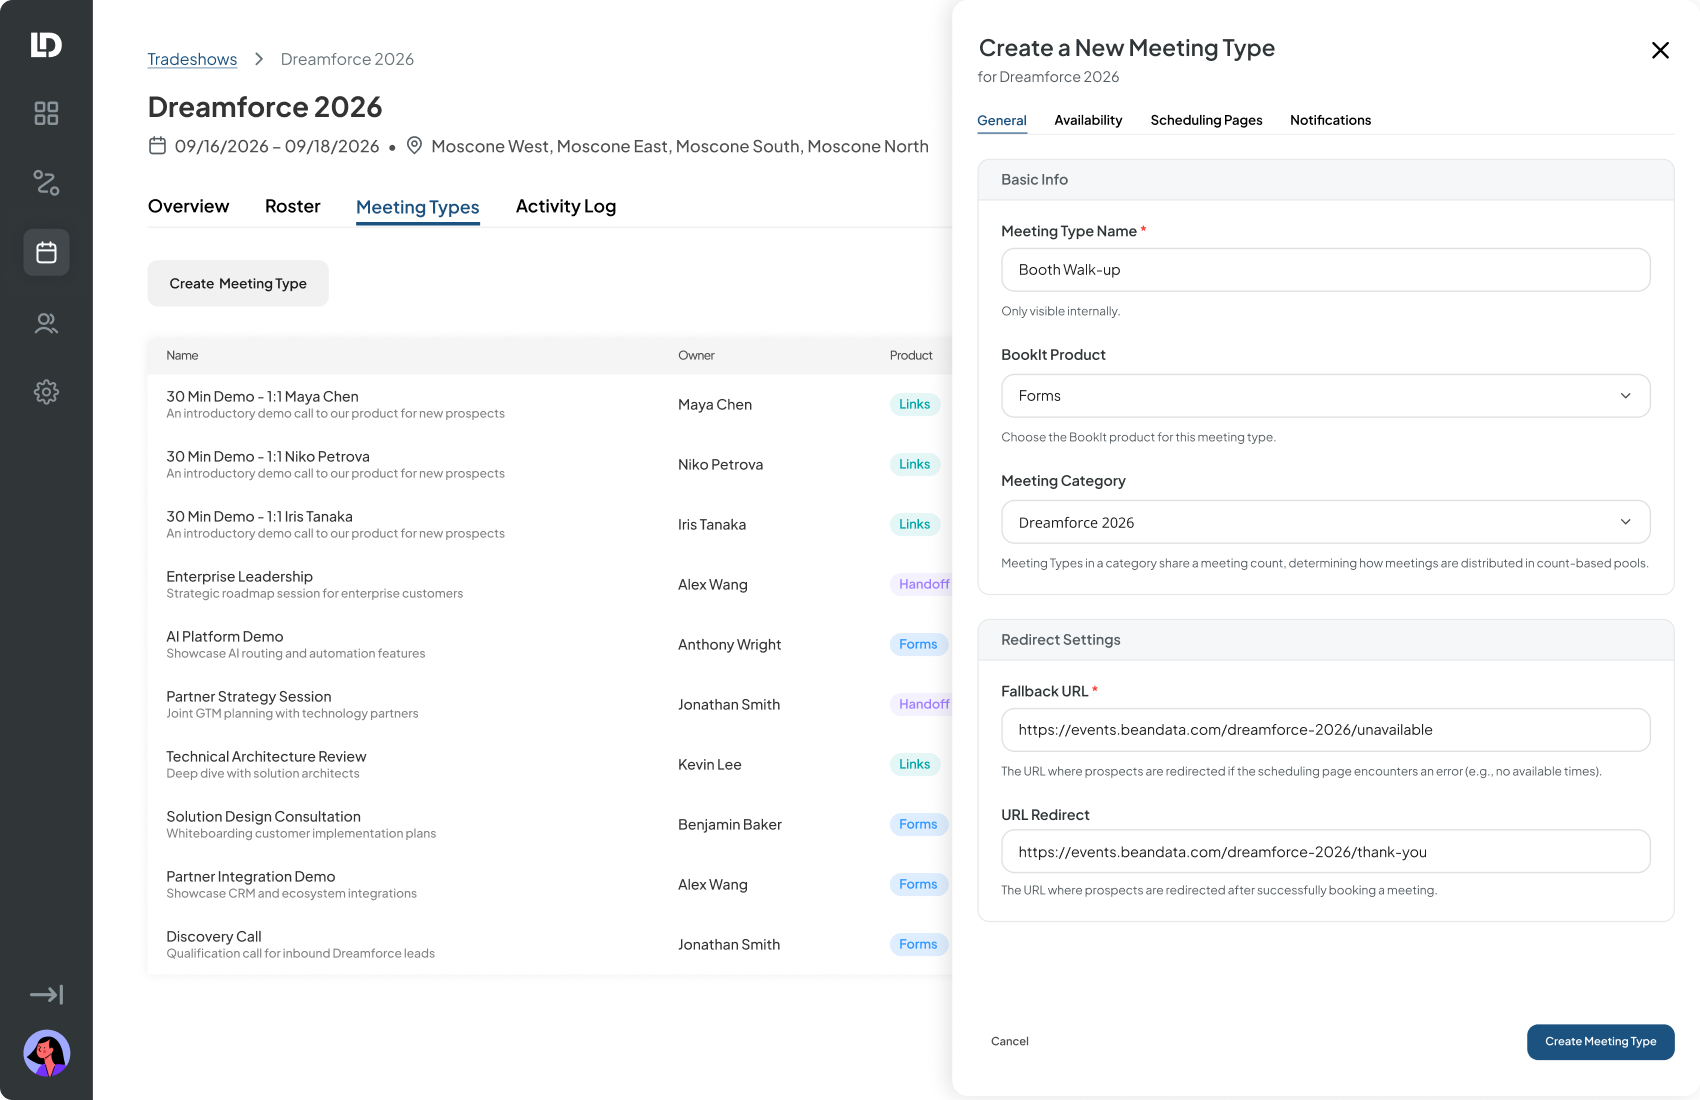Select the calendar icon in sidebar
The height and width of the screenshot is (1100, 1700).
pyautogui.click(x=46, y=252)
